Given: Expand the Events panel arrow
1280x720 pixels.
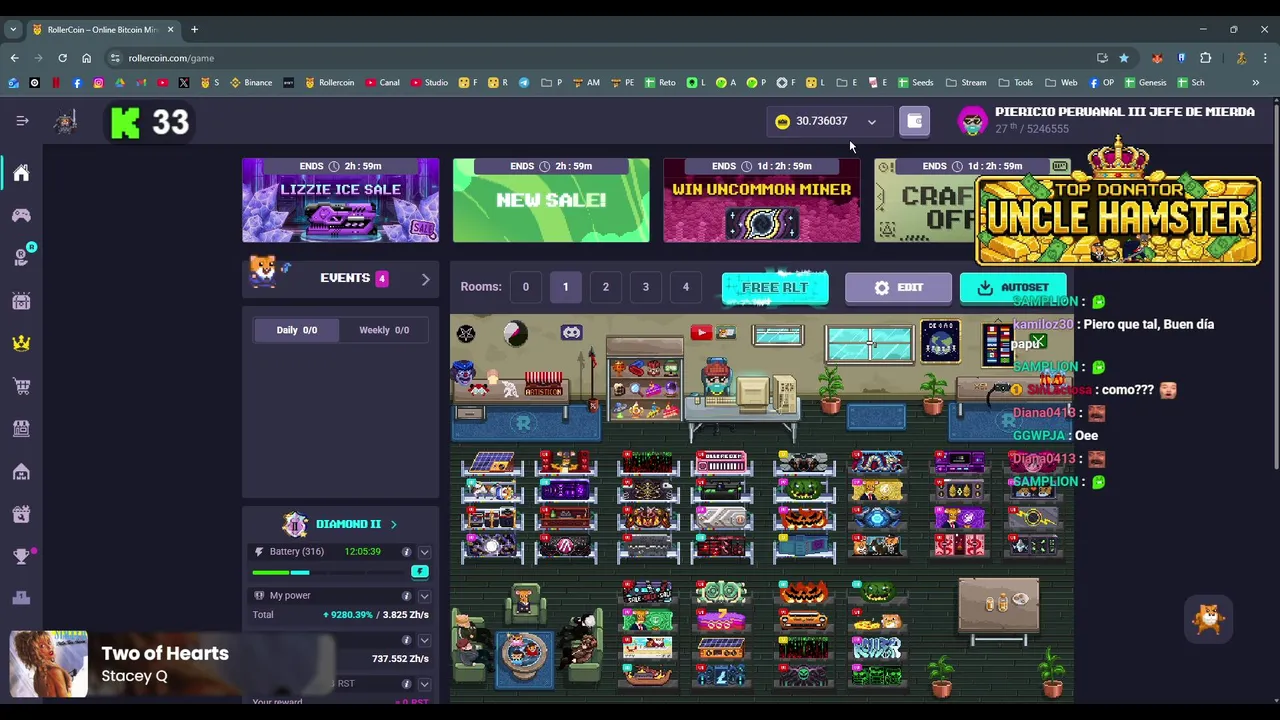Looking at the screenshot, I should click(425, 279).
